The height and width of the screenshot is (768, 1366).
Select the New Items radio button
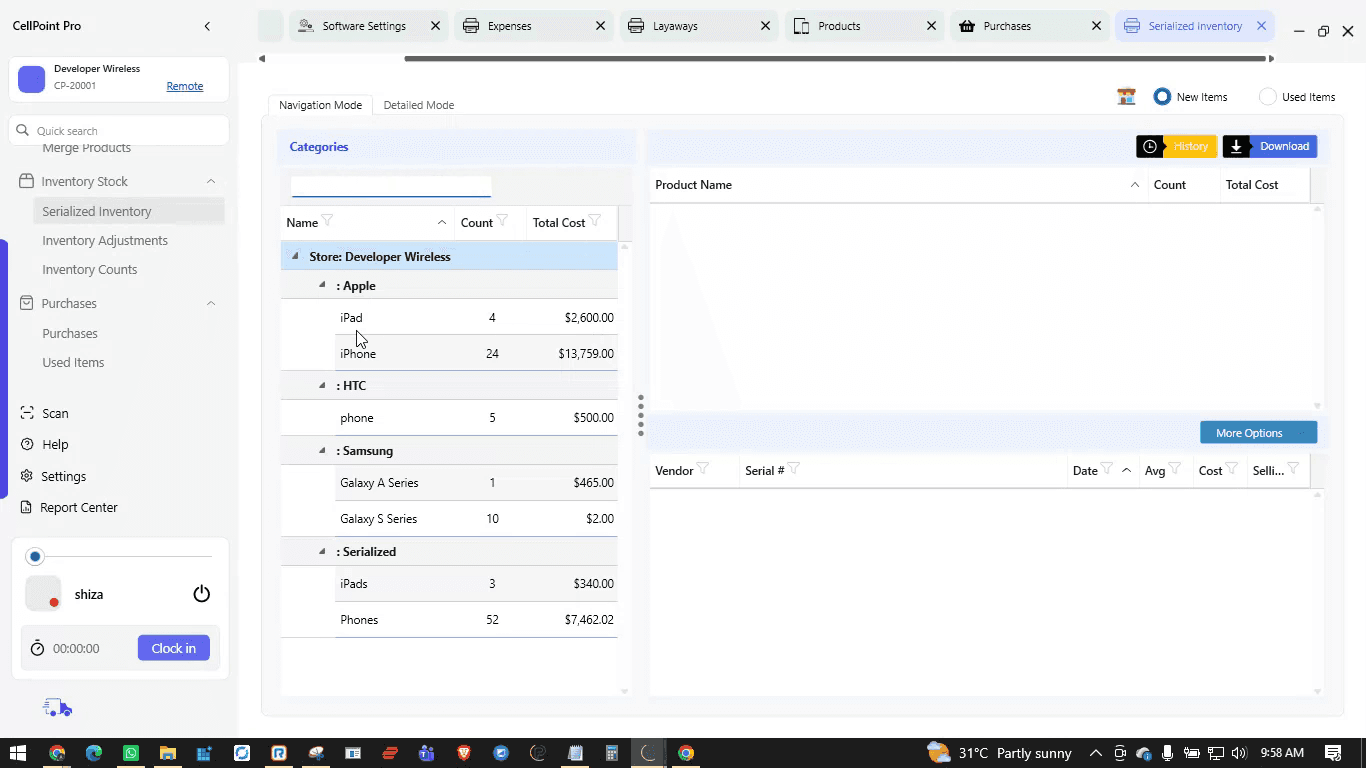(x=1162, y=97)
